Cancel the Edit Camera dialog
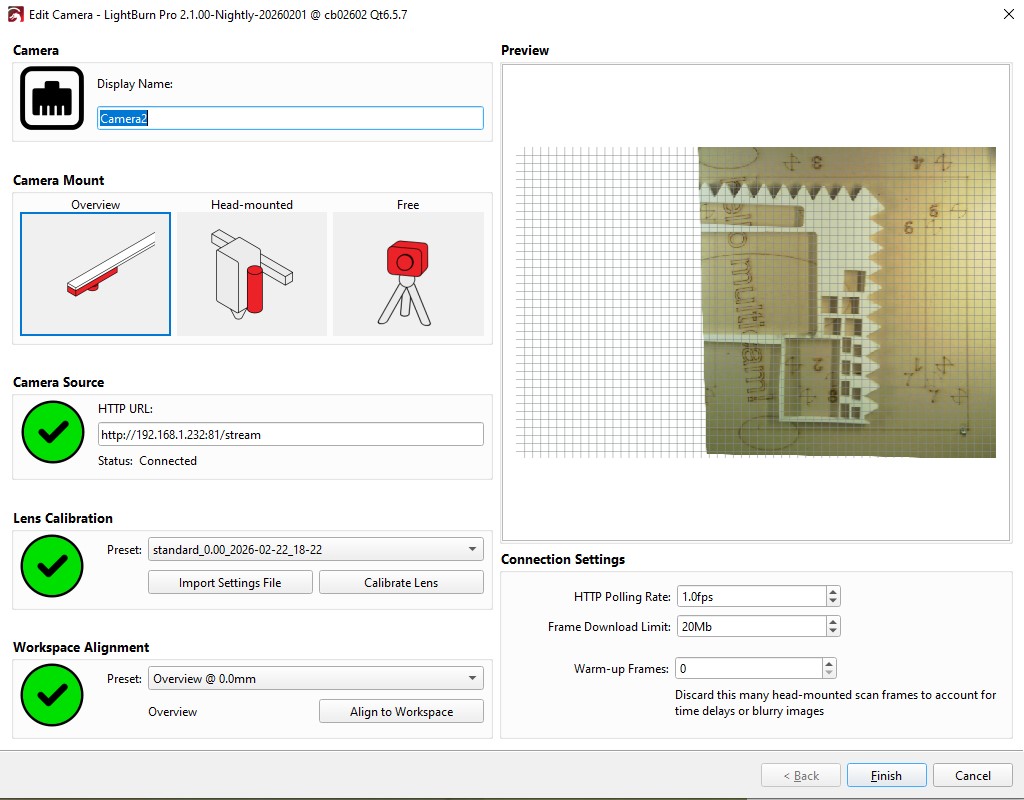 click(973, 776)
